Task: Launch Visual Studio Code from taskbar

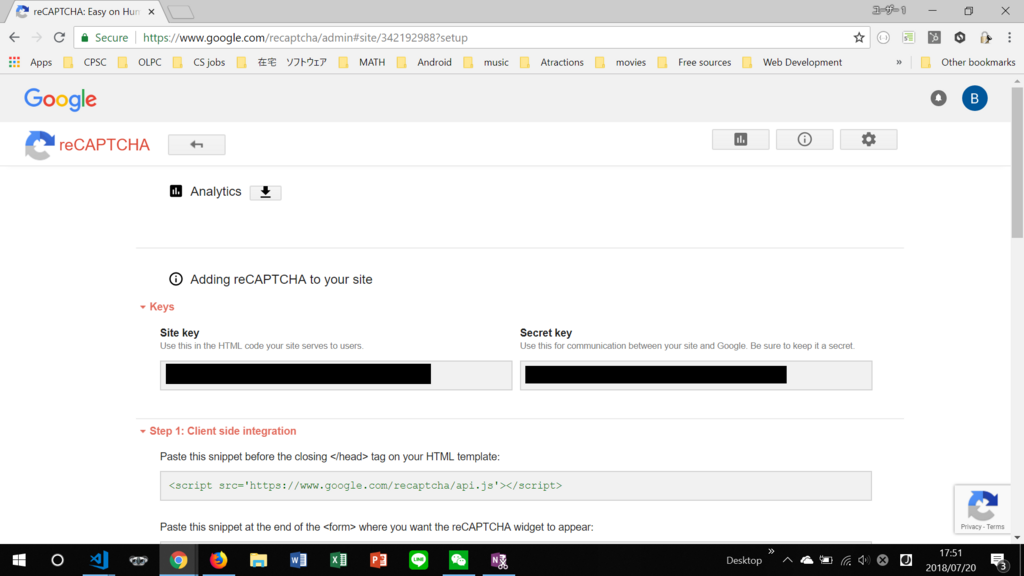Action: tap(99, 560)
